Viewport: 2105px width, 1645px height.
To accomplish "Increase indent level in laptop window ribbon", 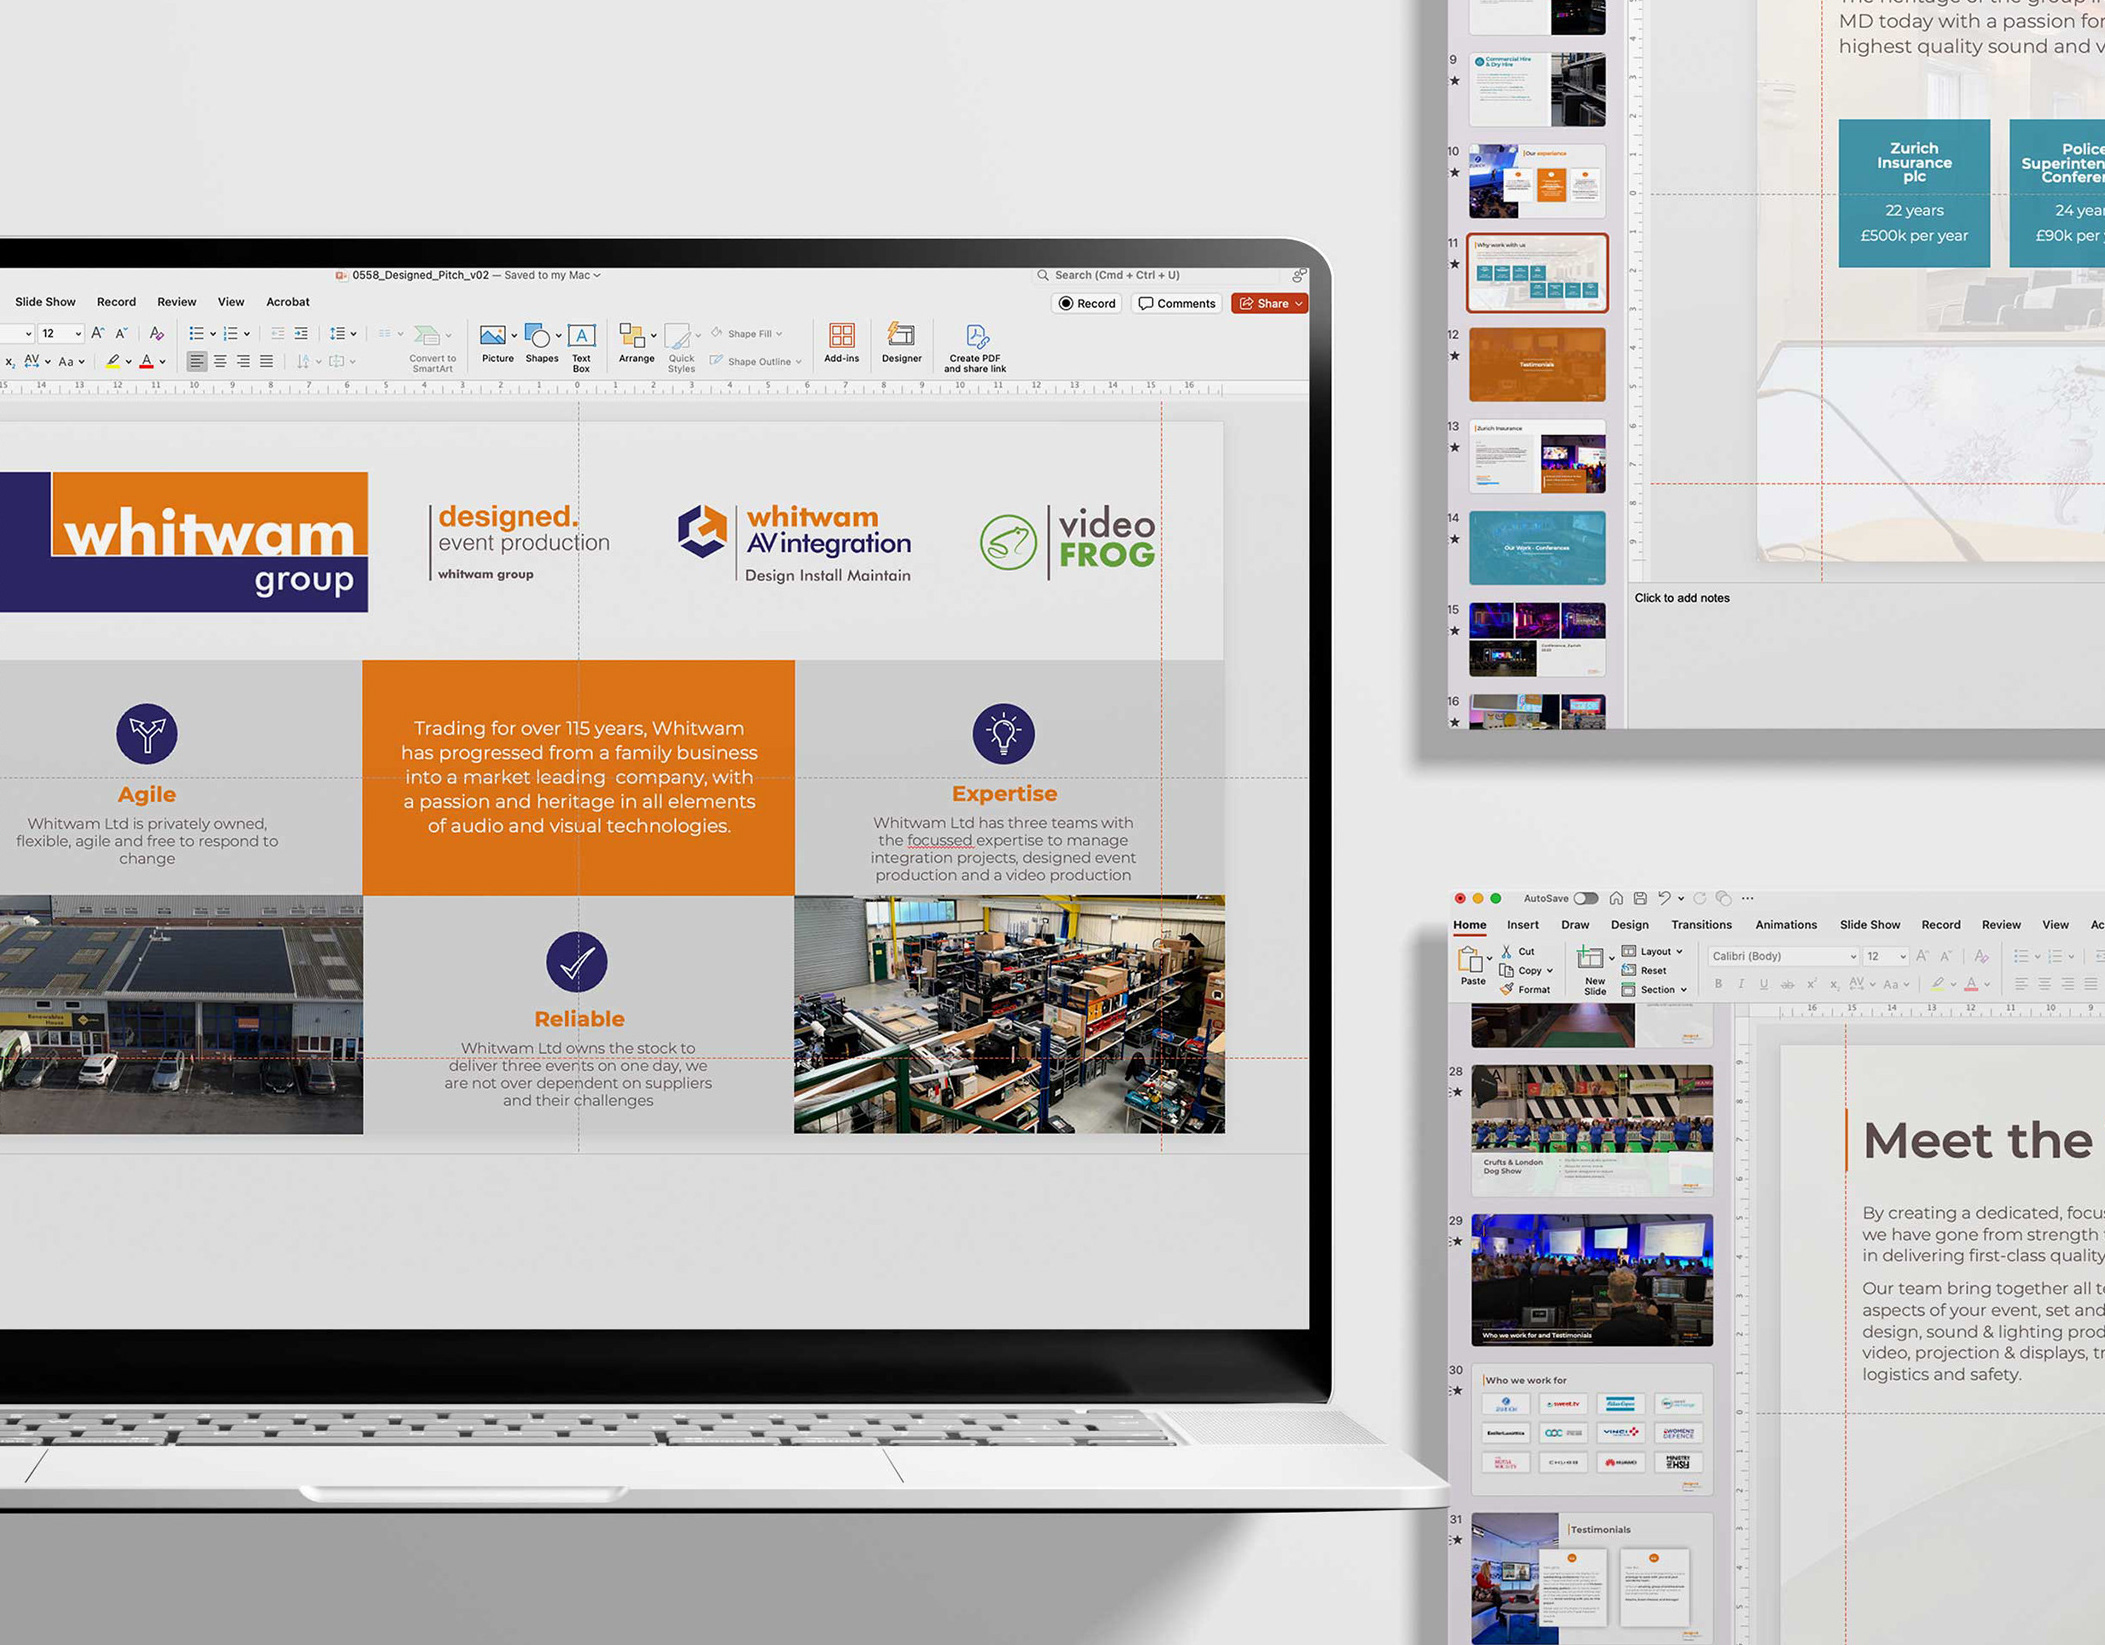I will coord(301,334).
